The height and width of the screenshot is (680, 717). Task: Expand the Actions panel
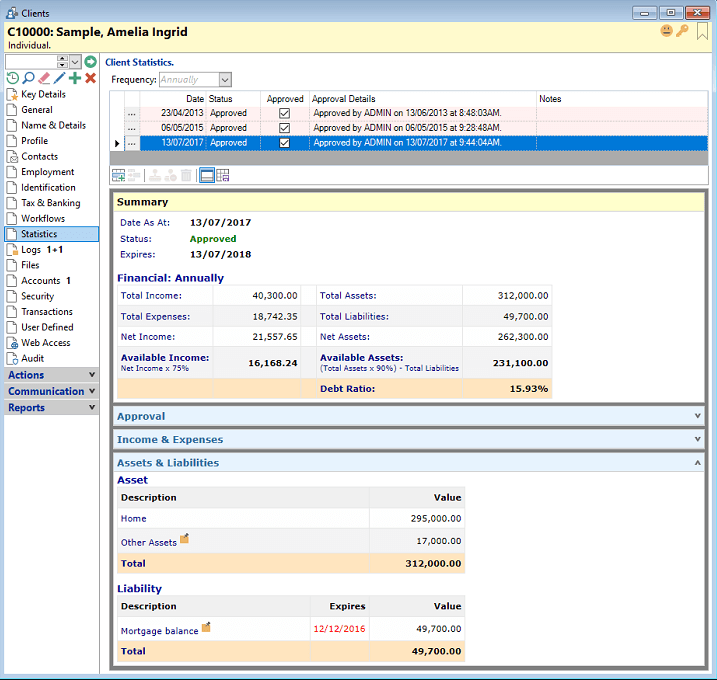pos(52,375)
